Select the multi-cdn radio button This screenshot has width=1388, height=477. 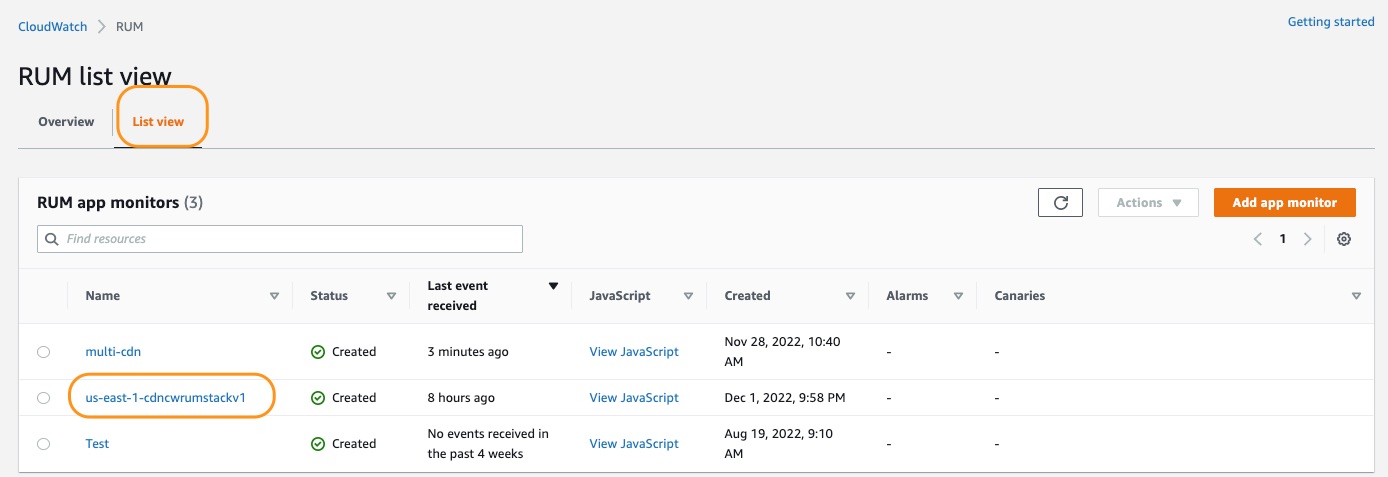pyautogui.click(x=43, y=352)
